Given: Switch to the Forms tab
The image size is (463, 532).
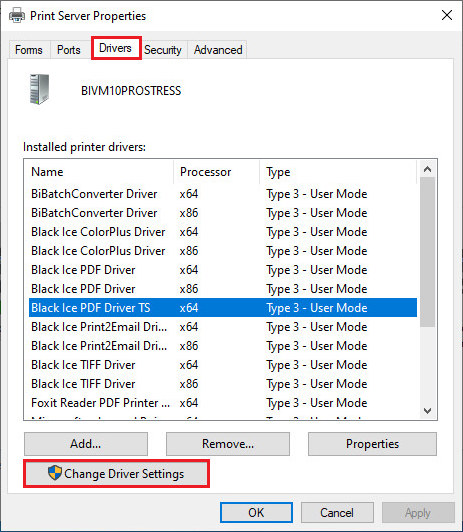Looking at the screenshot, I should pos(29,50).
